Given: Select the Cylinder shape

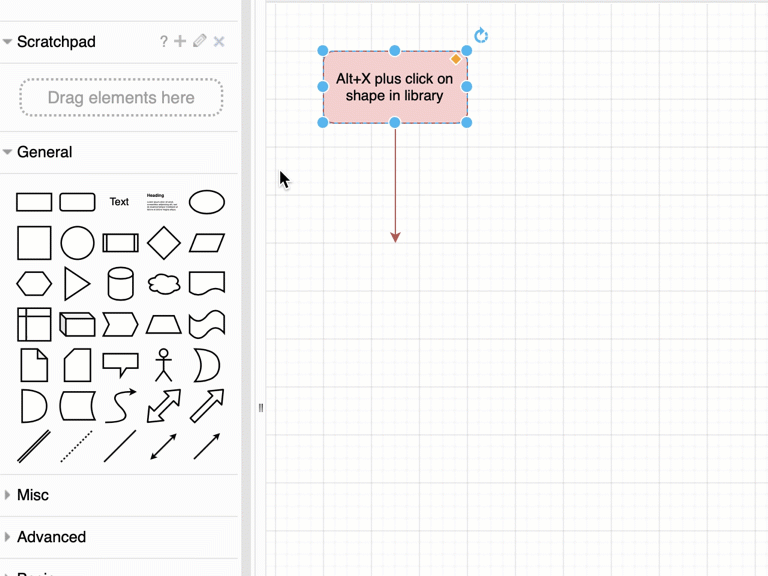Looking at the screenshot, I should pyautogui.click(x=120, y=284).
